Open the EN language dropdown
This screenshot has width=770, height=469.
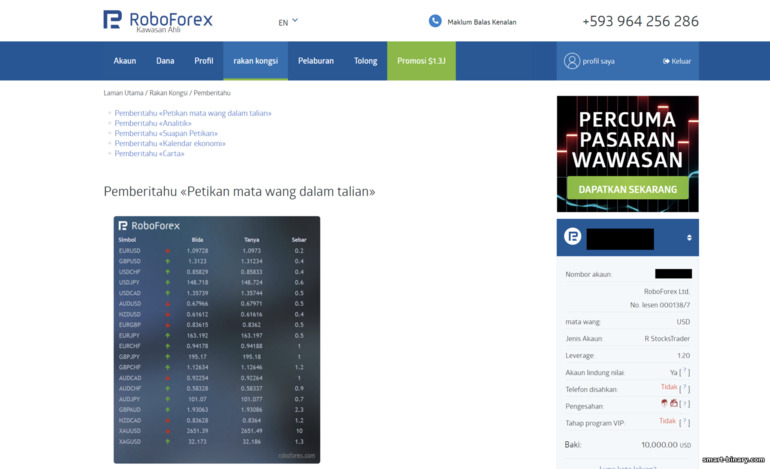288,22
